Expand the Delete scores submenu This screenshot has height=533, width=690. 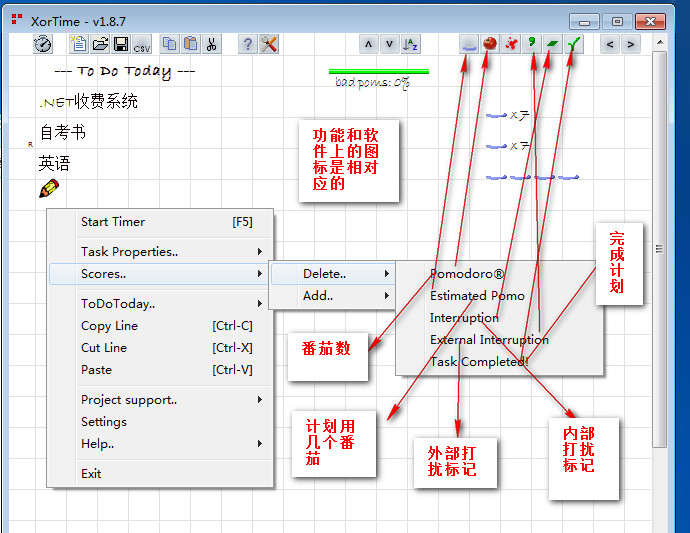(x=332, y=274)
